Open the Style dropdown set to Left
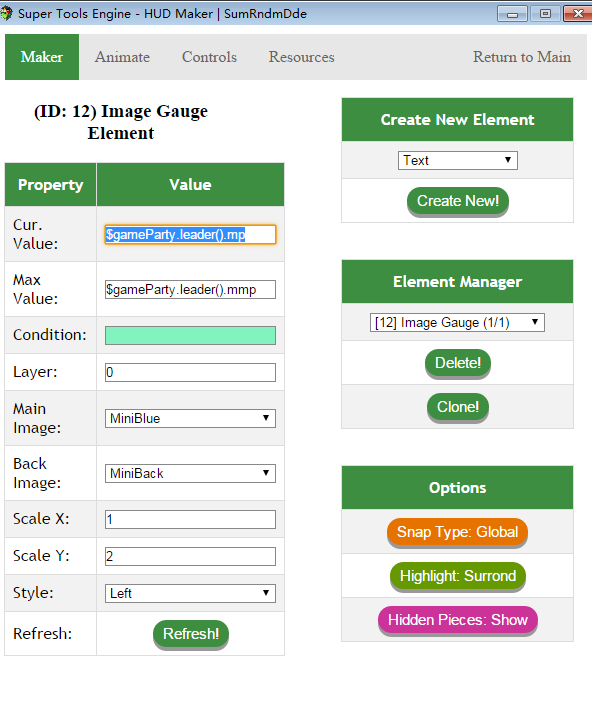The height and width of the screenshot is (705, 592). click(x=190, y=593)
